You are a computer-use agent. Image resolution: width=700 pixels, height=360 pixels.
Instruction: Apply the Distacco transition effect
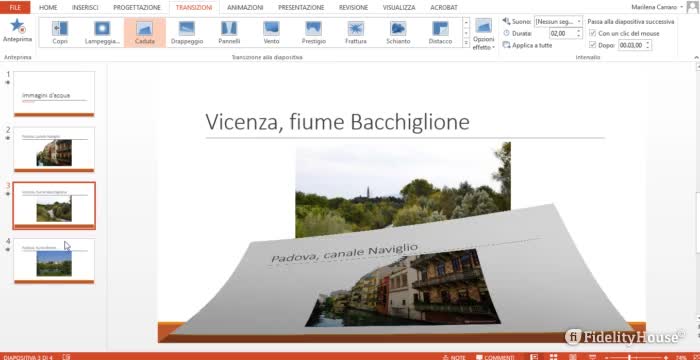pyautogui.click(x=440, y=32)
